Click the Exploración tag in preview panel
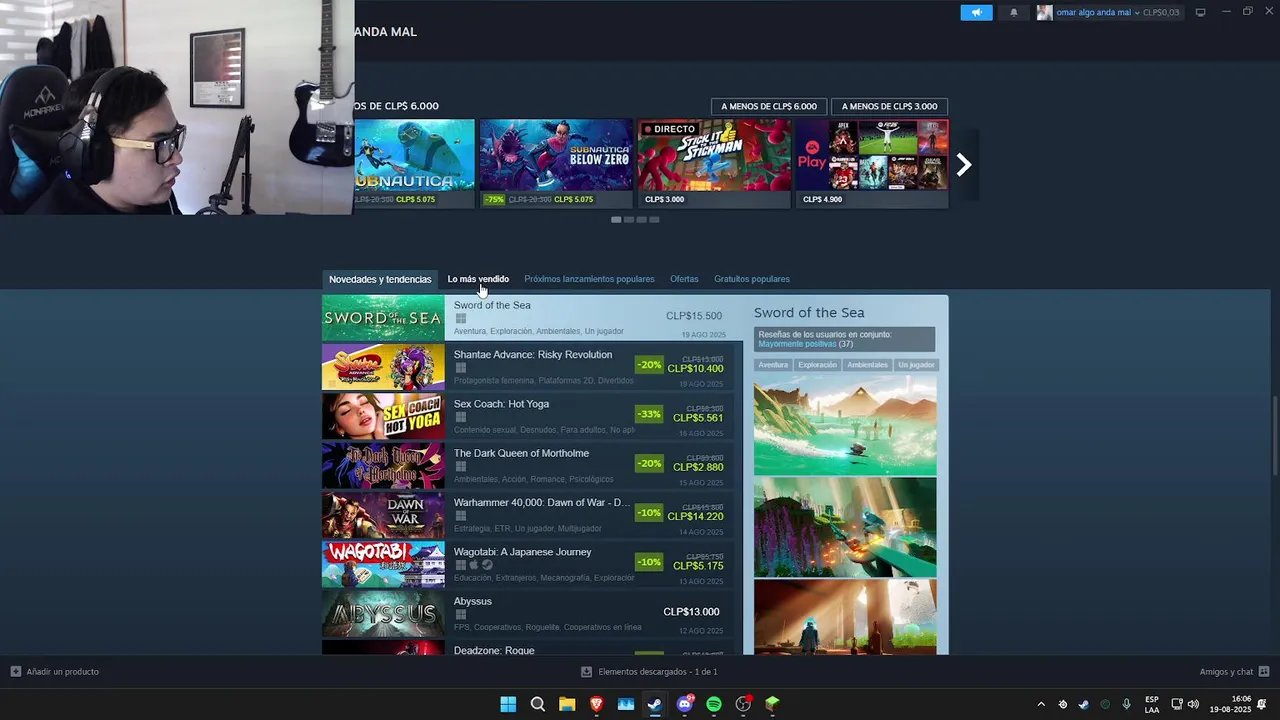 click(x=817, y=365)
